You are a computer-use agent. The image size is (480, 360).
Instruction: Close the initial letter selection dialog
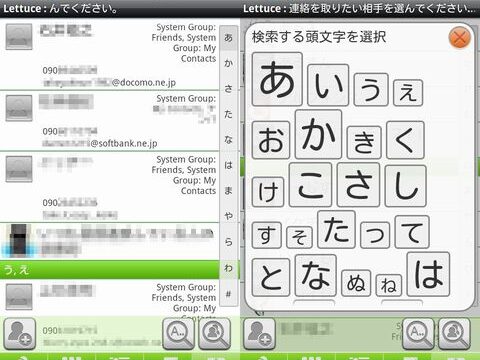460,37
